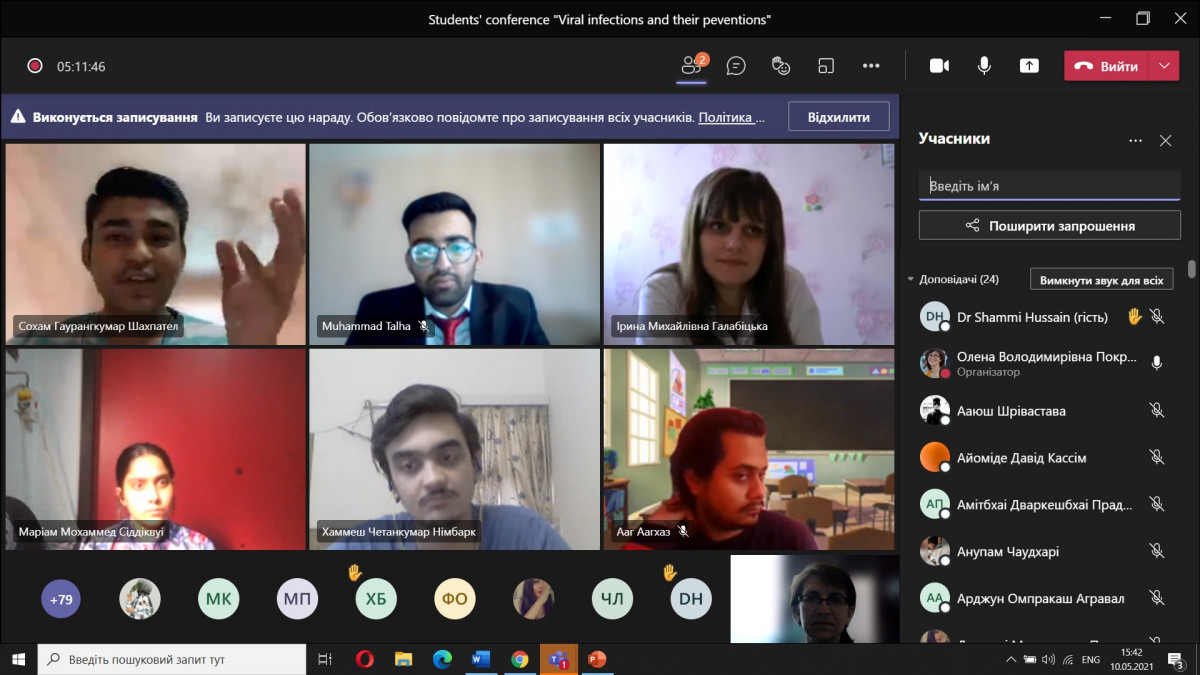Show the +79 additional participants
The width and height of the screenshot is (1200, 675).
click(61, 600)
